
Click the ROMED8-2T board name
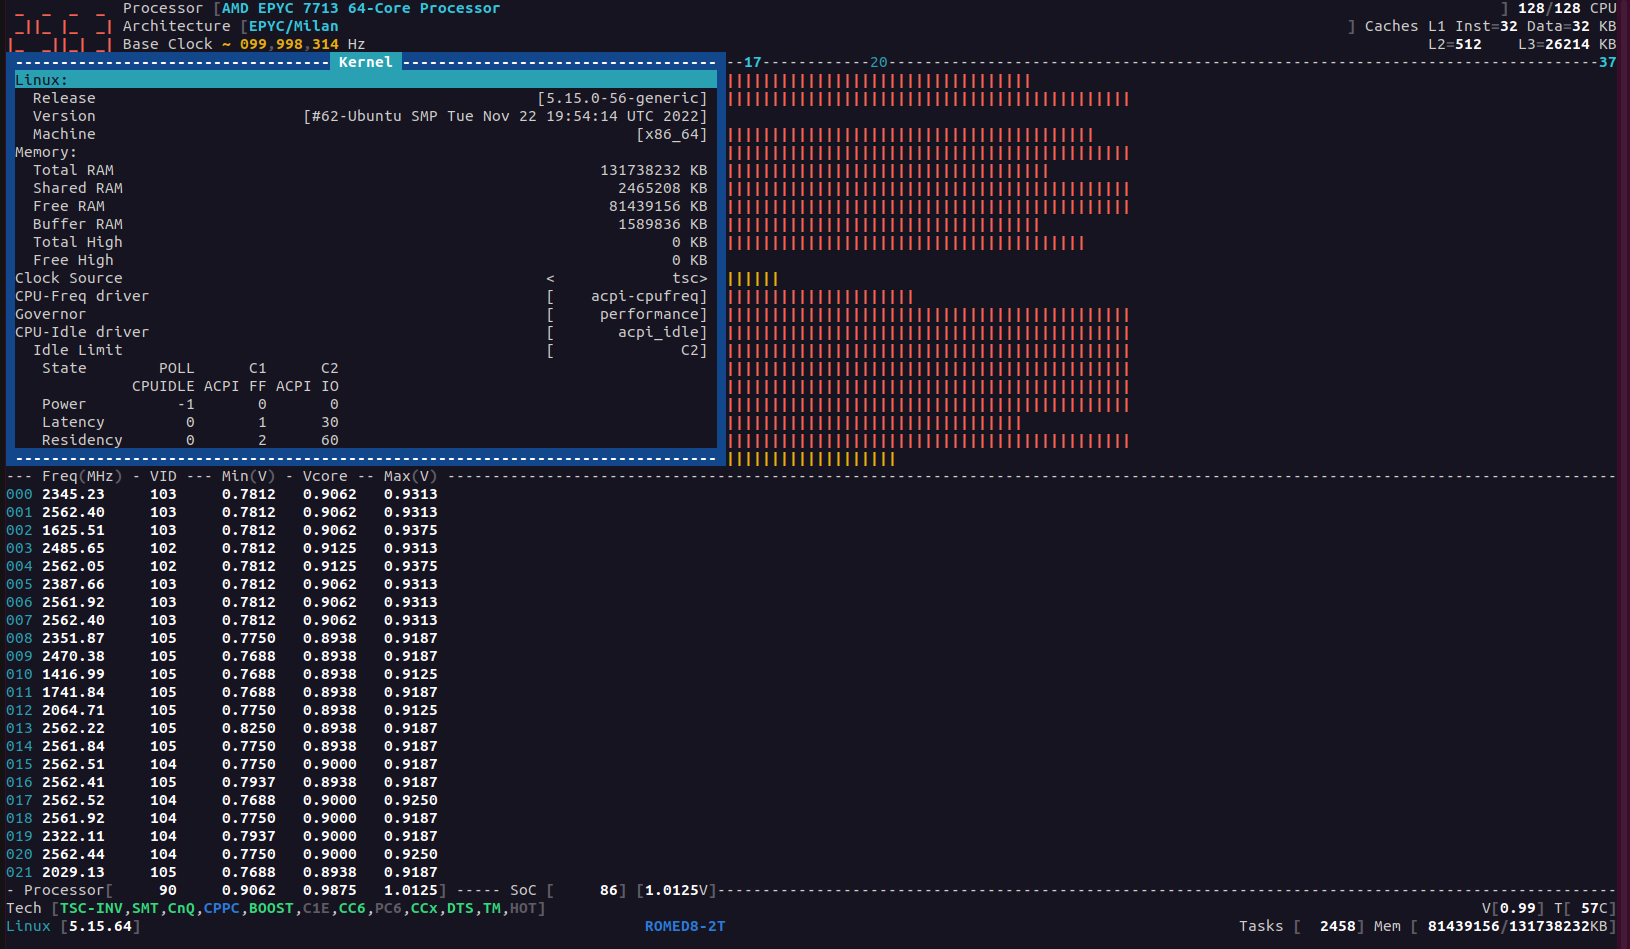coord(685,926)
